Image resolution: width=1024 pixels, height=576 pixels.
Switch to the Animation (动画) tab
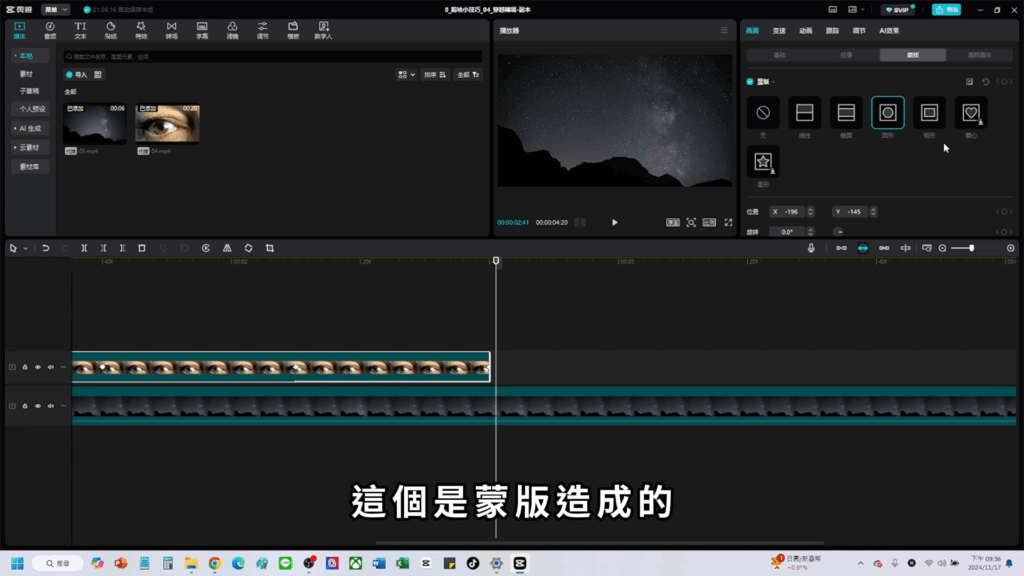tap(806, 31)
